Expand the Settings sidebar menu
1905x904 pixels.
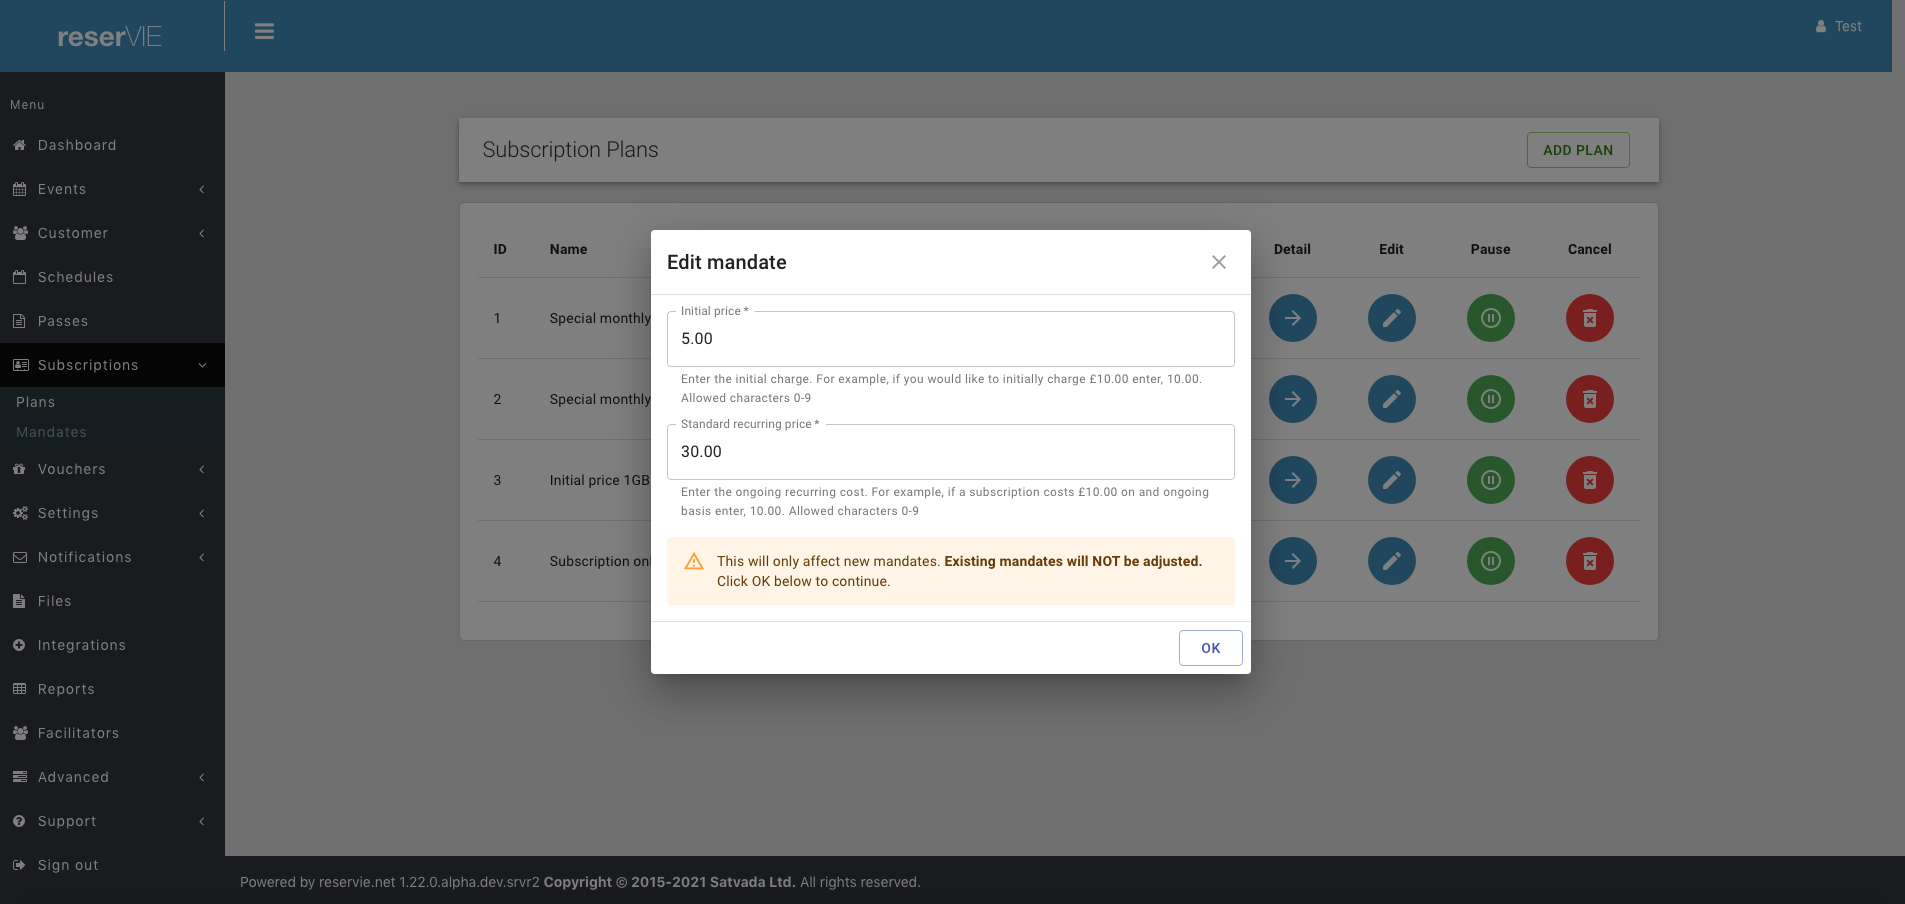110,513
